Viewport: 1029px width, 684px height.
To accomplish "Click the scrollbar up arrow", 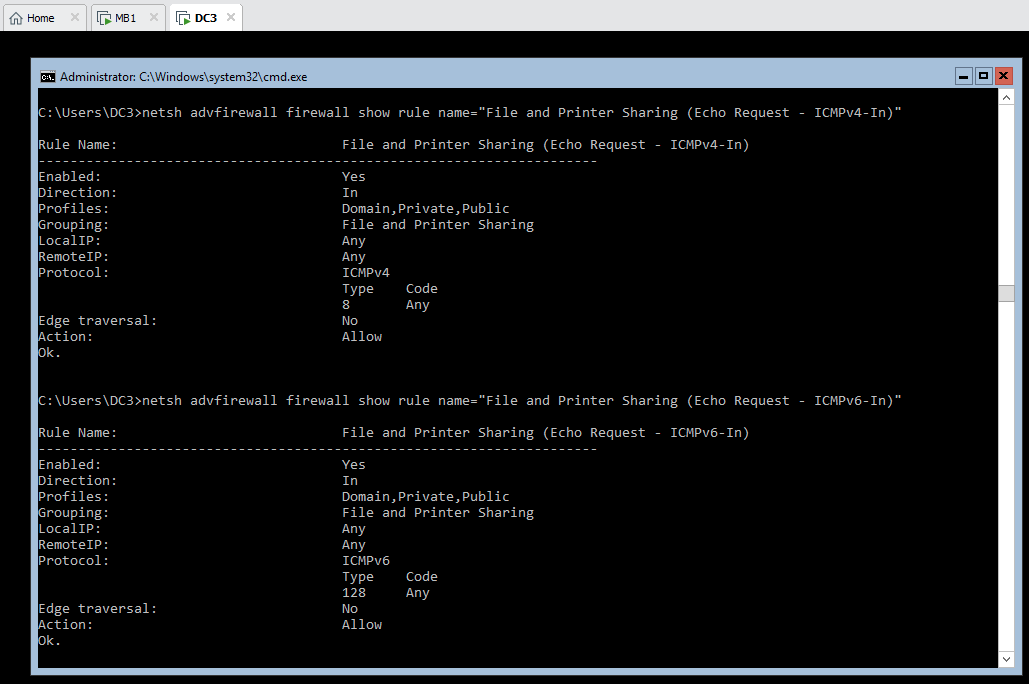I will click(1006, 97).
